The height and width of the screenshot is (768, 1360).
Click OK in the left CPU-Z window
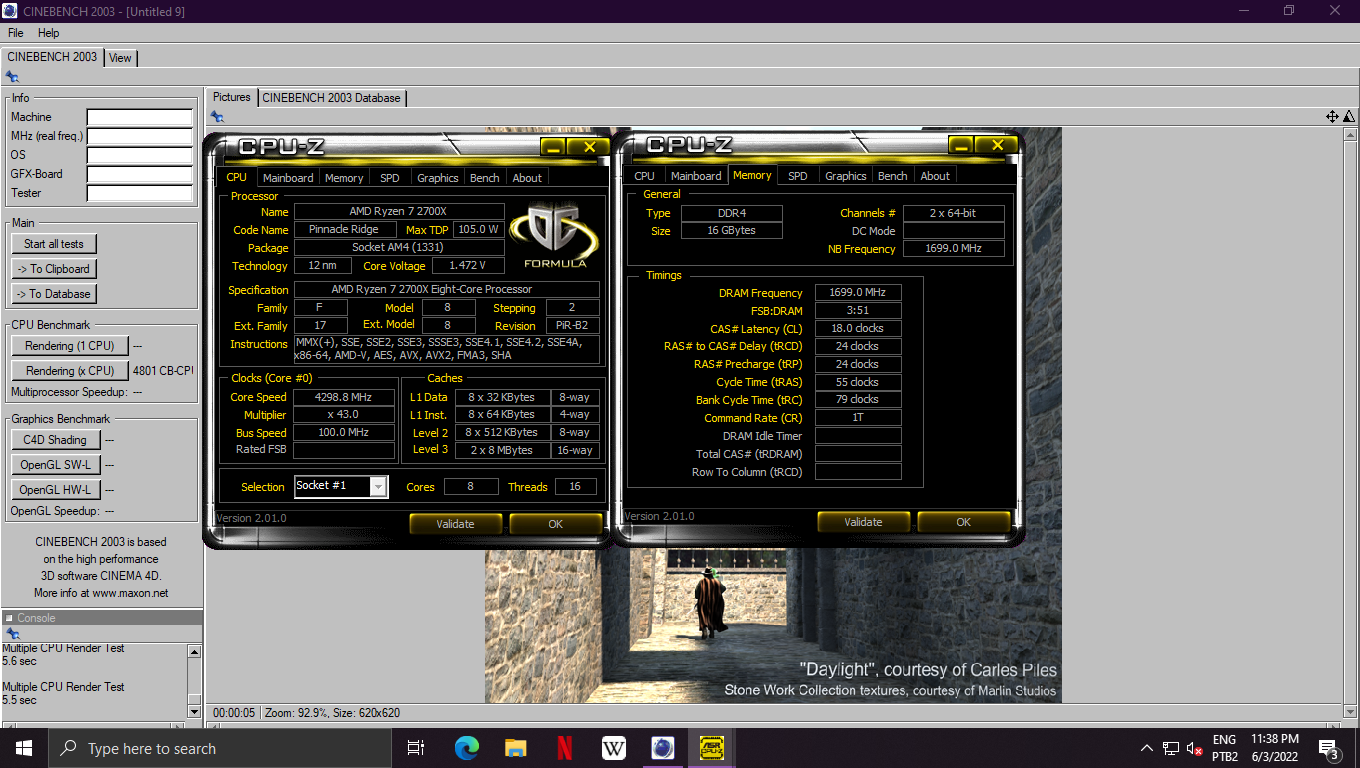pyautogui.click(x=556, y=524)
